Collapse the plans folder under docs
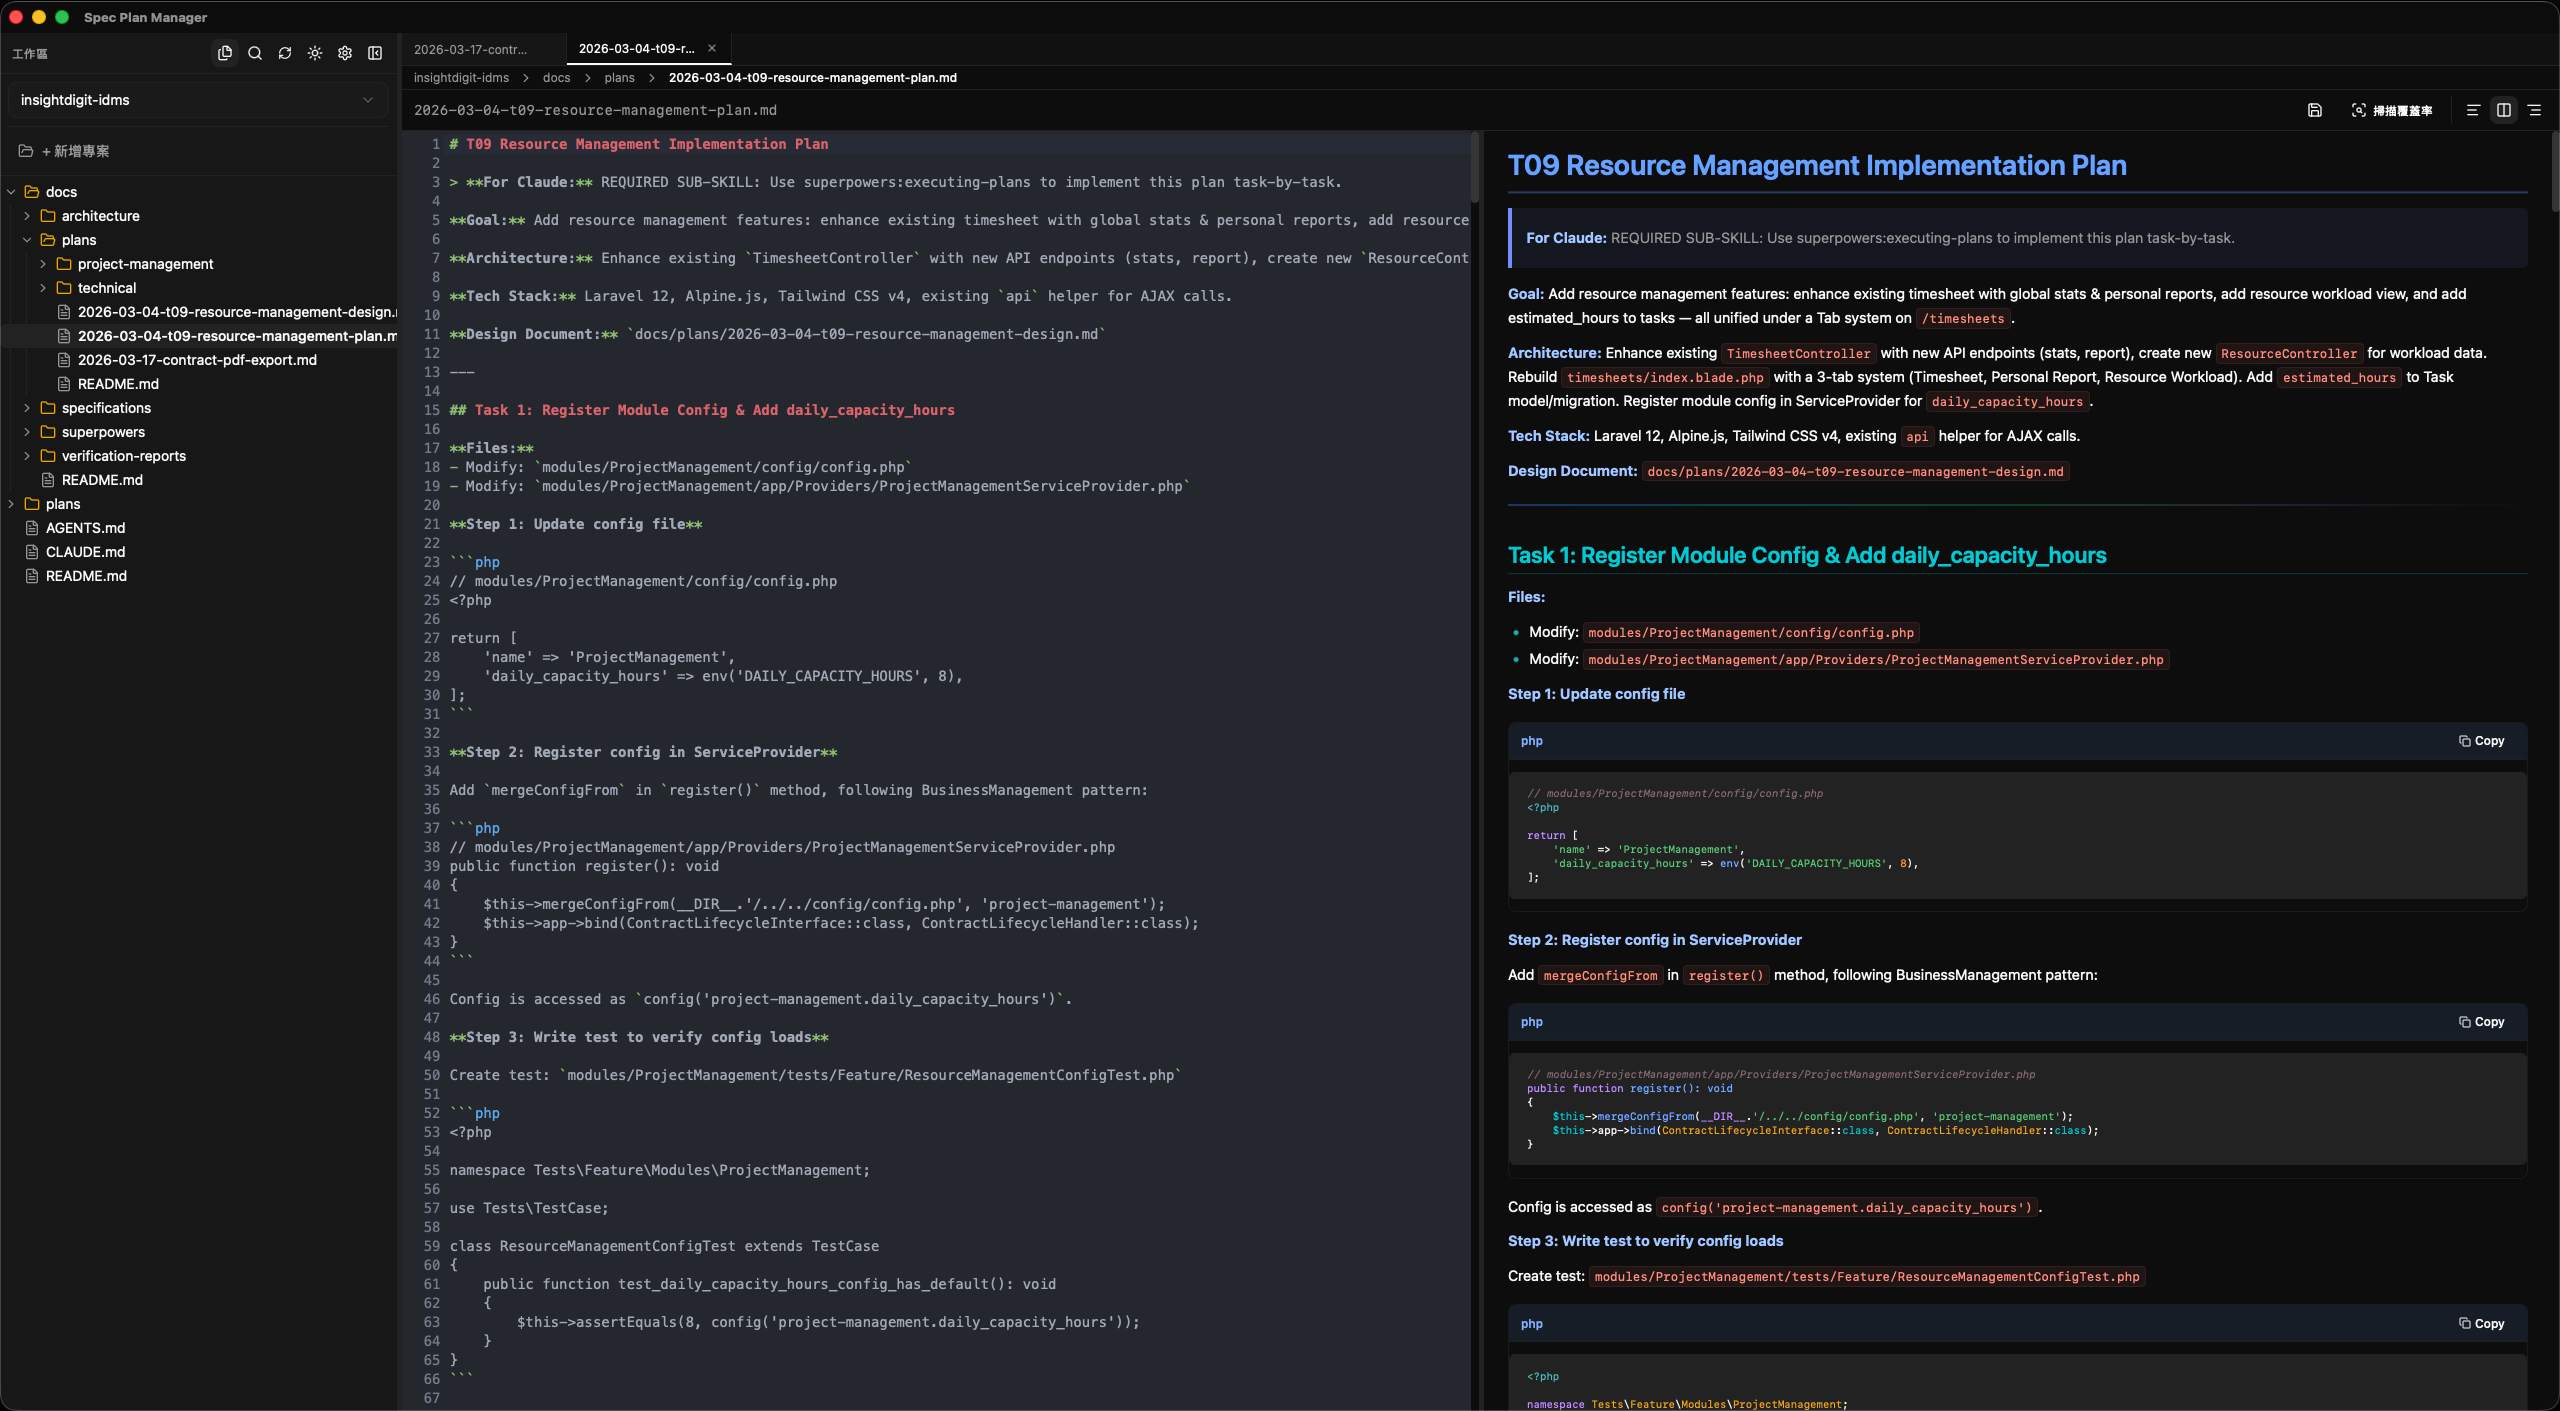Screen dimensions: 2560x1411 coord(27,240)
